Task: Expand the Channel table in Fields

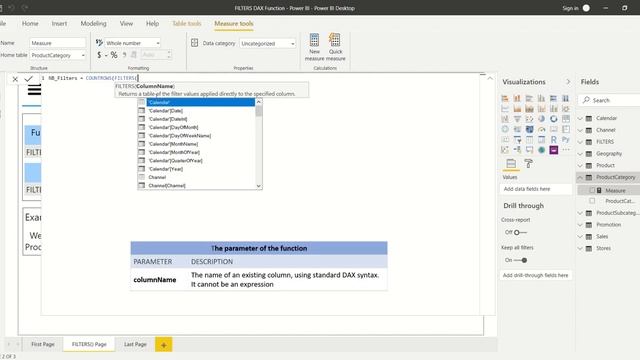Action: (580, 130)
